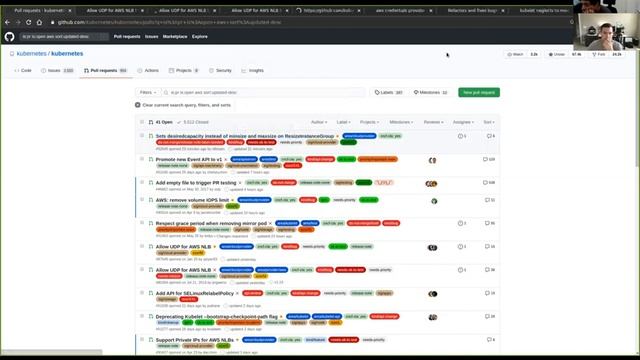
Task: Switch to the Issues repository tab
Action: pos(57,71)
